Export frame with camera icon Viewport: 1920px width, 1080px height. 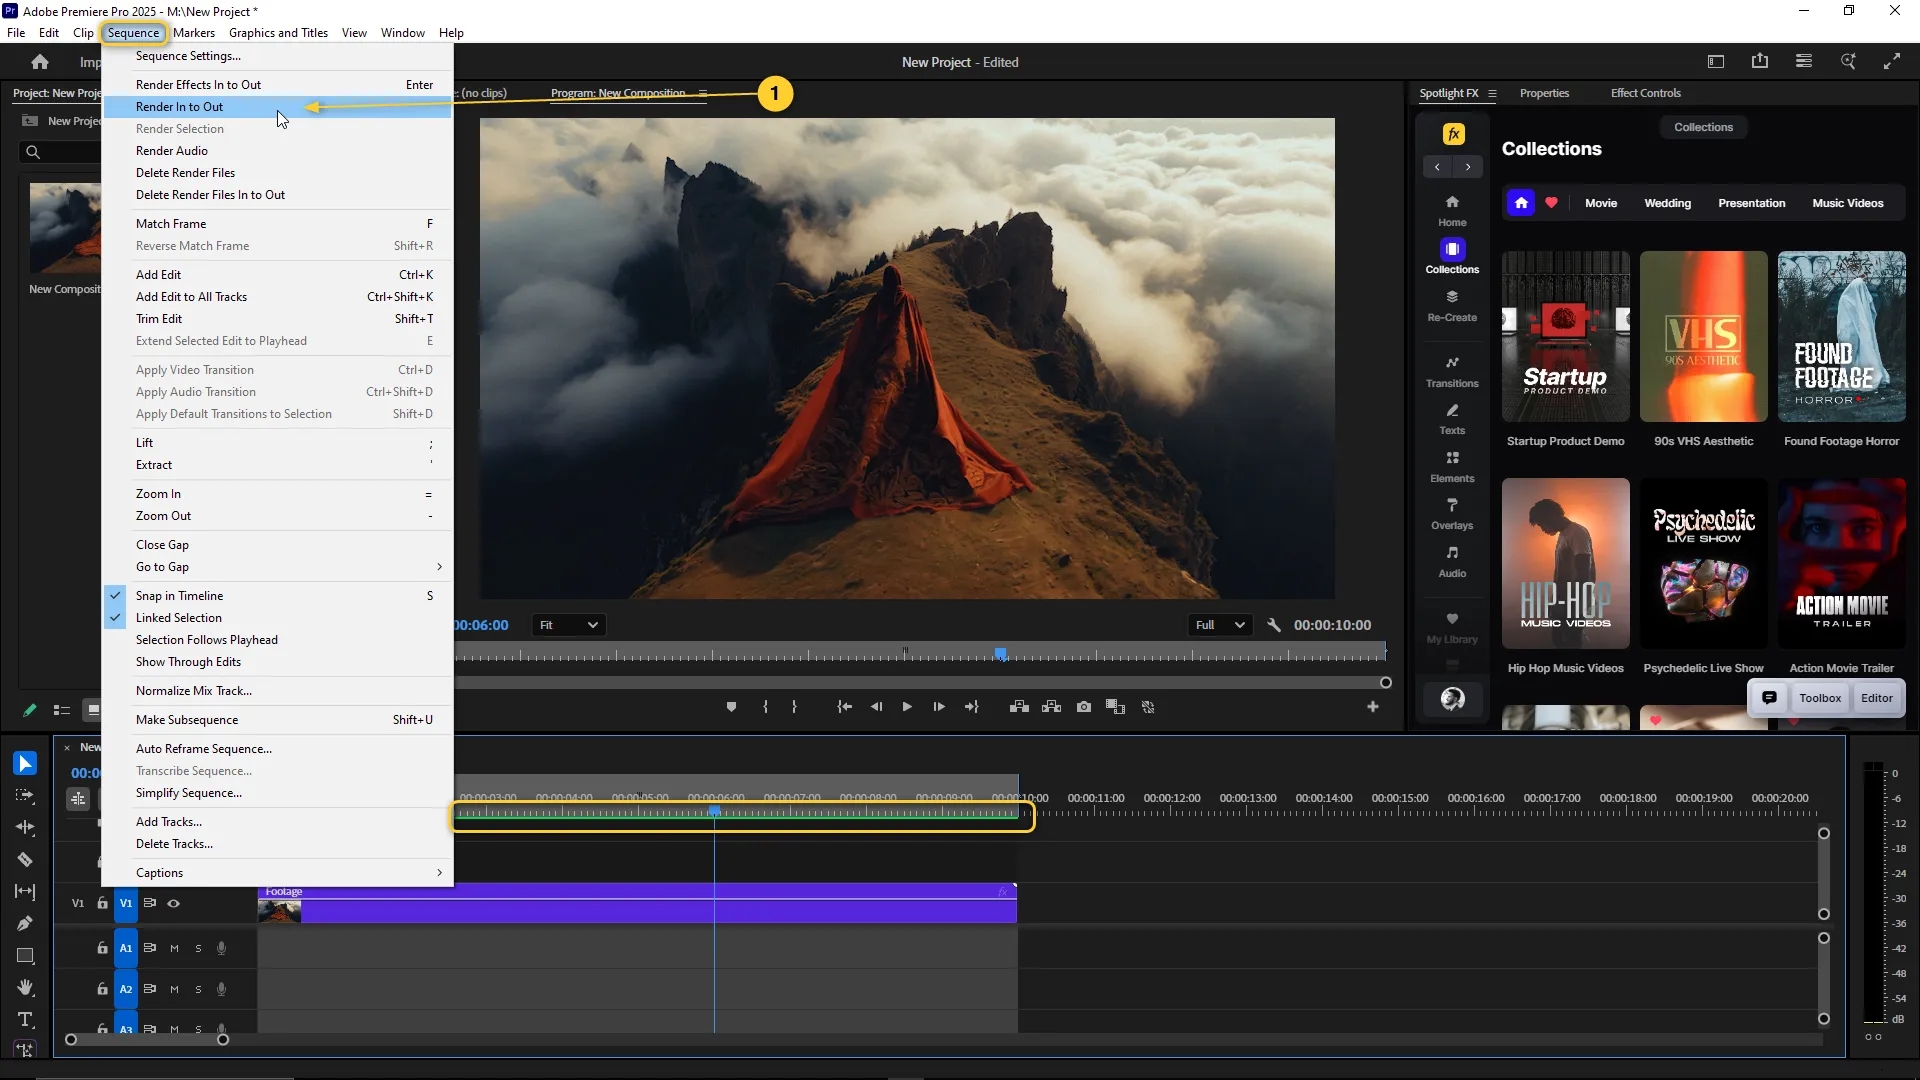pos(1084,707)
